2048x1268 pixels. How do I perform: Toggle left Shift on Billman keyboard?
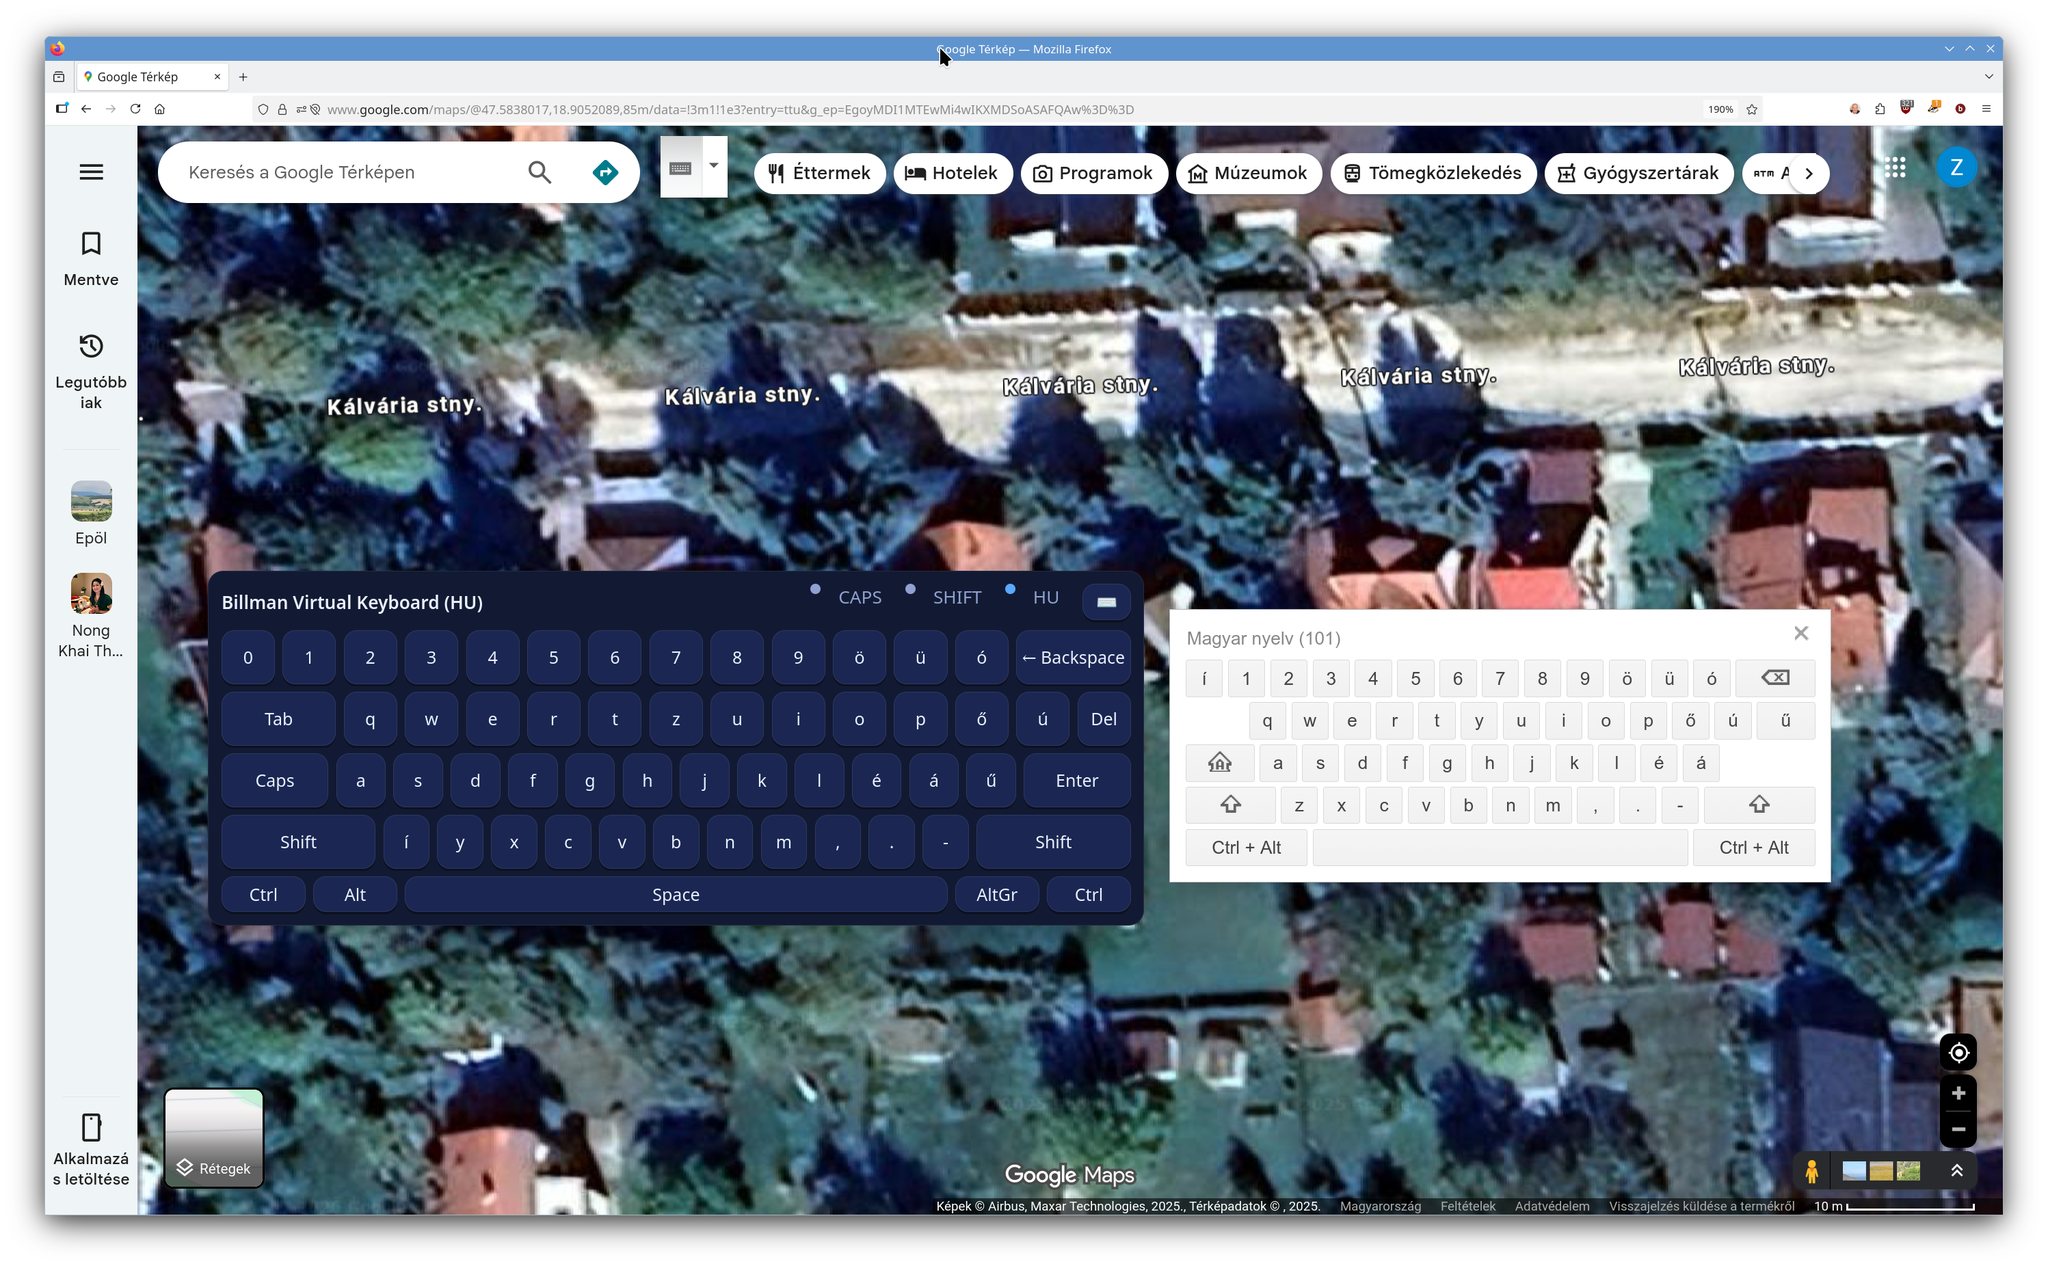[x=298, y=842]
